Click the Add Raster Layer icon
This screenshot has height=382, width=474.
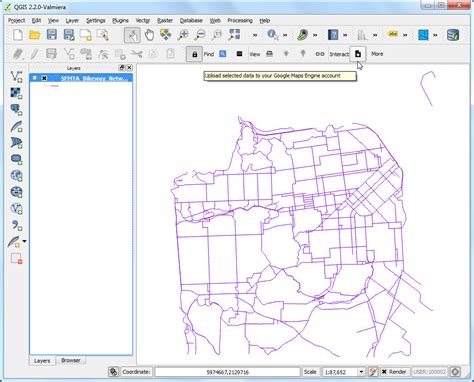16,93
